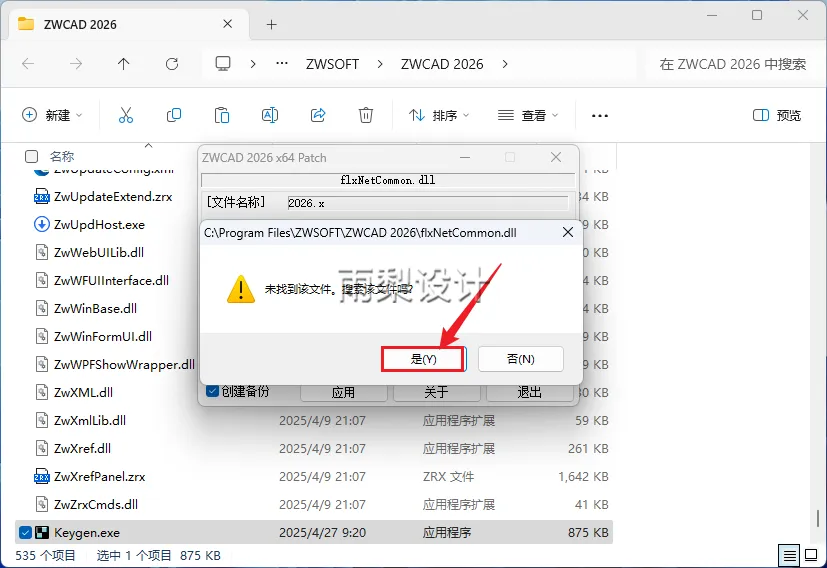Refresh the folder view
Viewport: 827px width, 568px height.
pos(172,64)
